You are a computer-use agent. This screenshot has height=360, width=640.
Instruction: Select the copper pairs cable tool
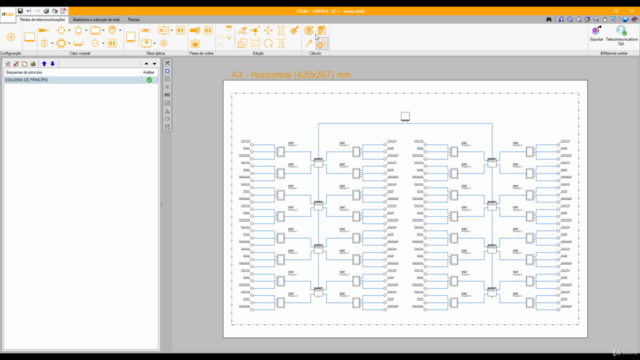pos(195,30)
